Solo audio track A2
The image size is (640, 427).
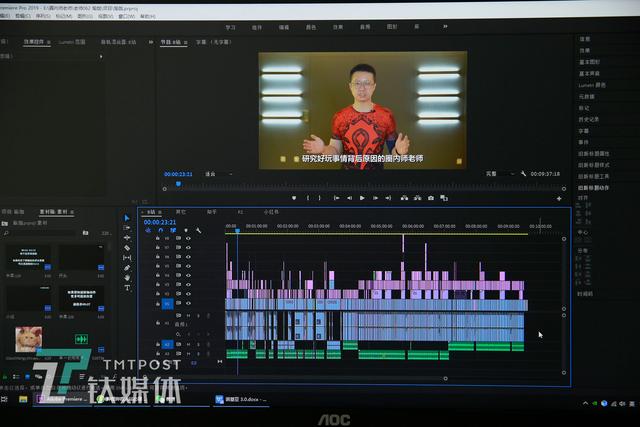198,345
